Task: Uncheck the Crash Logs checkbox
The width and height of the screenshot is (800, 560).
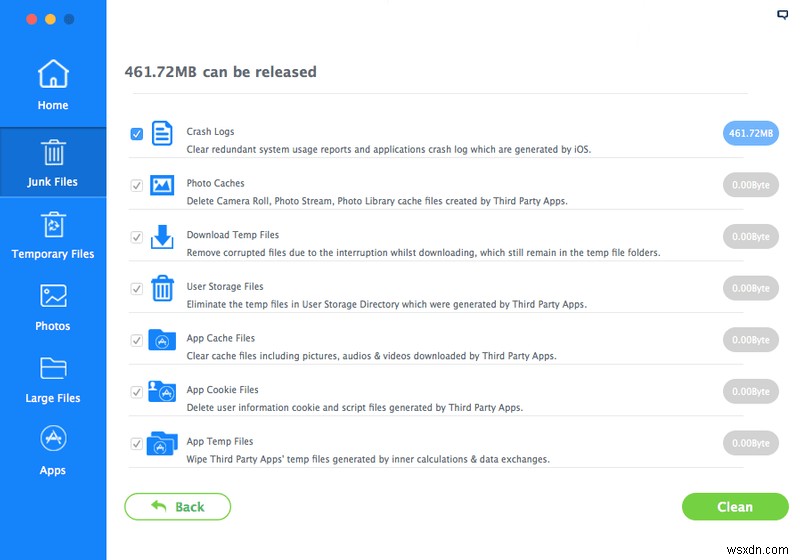Action: (x=136, y=134)
